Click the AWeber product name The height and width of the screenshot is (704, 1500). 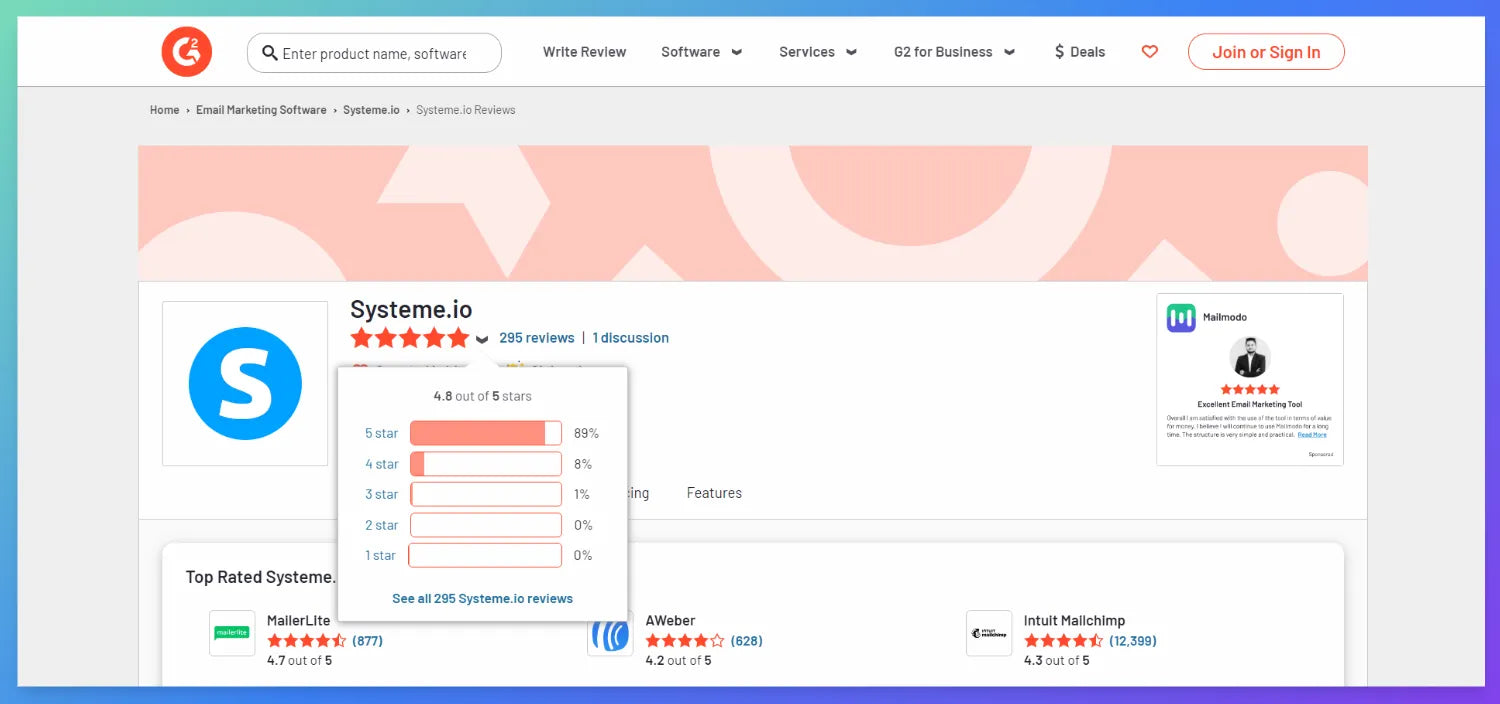click(671, 621)
